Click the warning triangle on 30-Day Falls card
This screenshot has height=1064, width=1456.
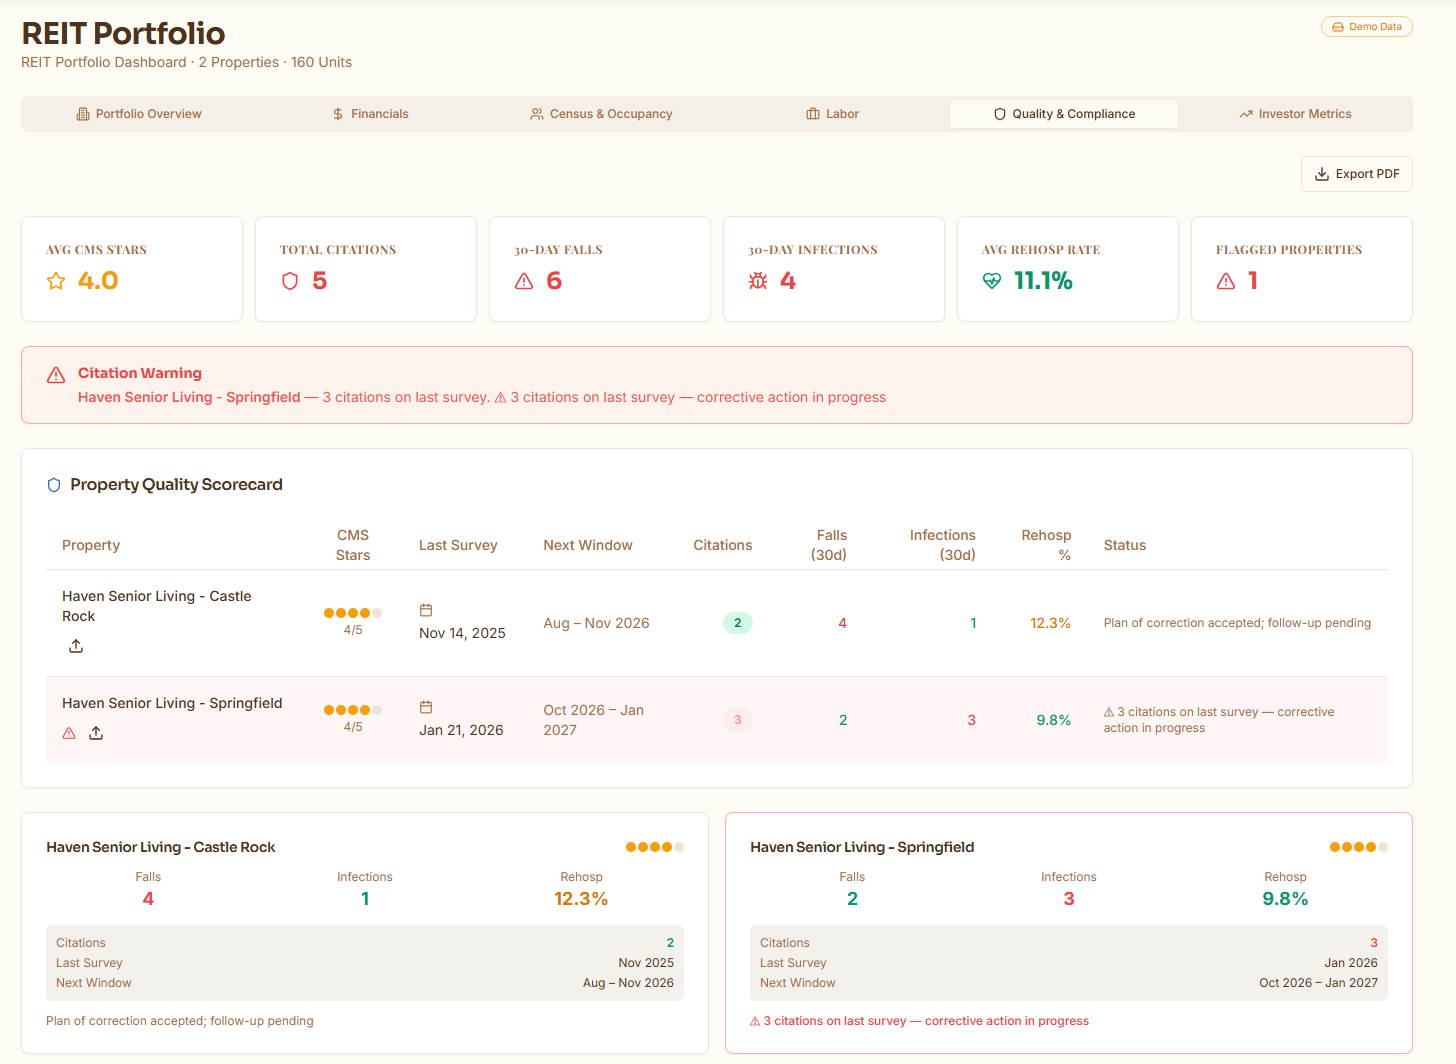(523, 281)
